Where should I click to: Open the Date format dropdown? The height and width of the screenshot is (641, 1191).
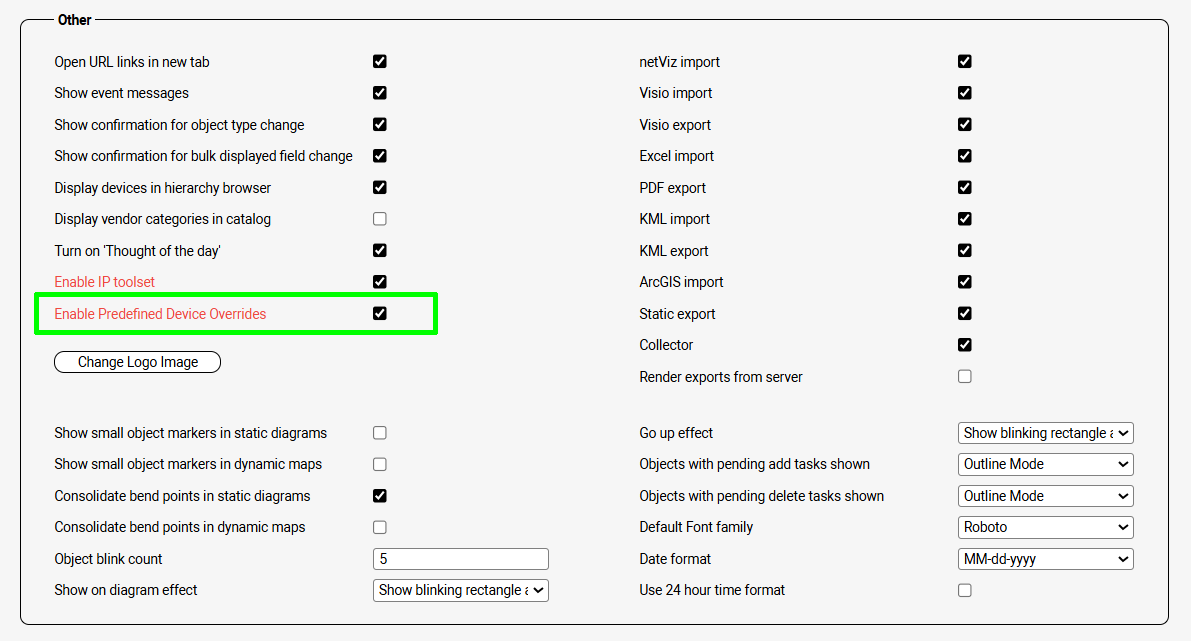point(1045,559)
